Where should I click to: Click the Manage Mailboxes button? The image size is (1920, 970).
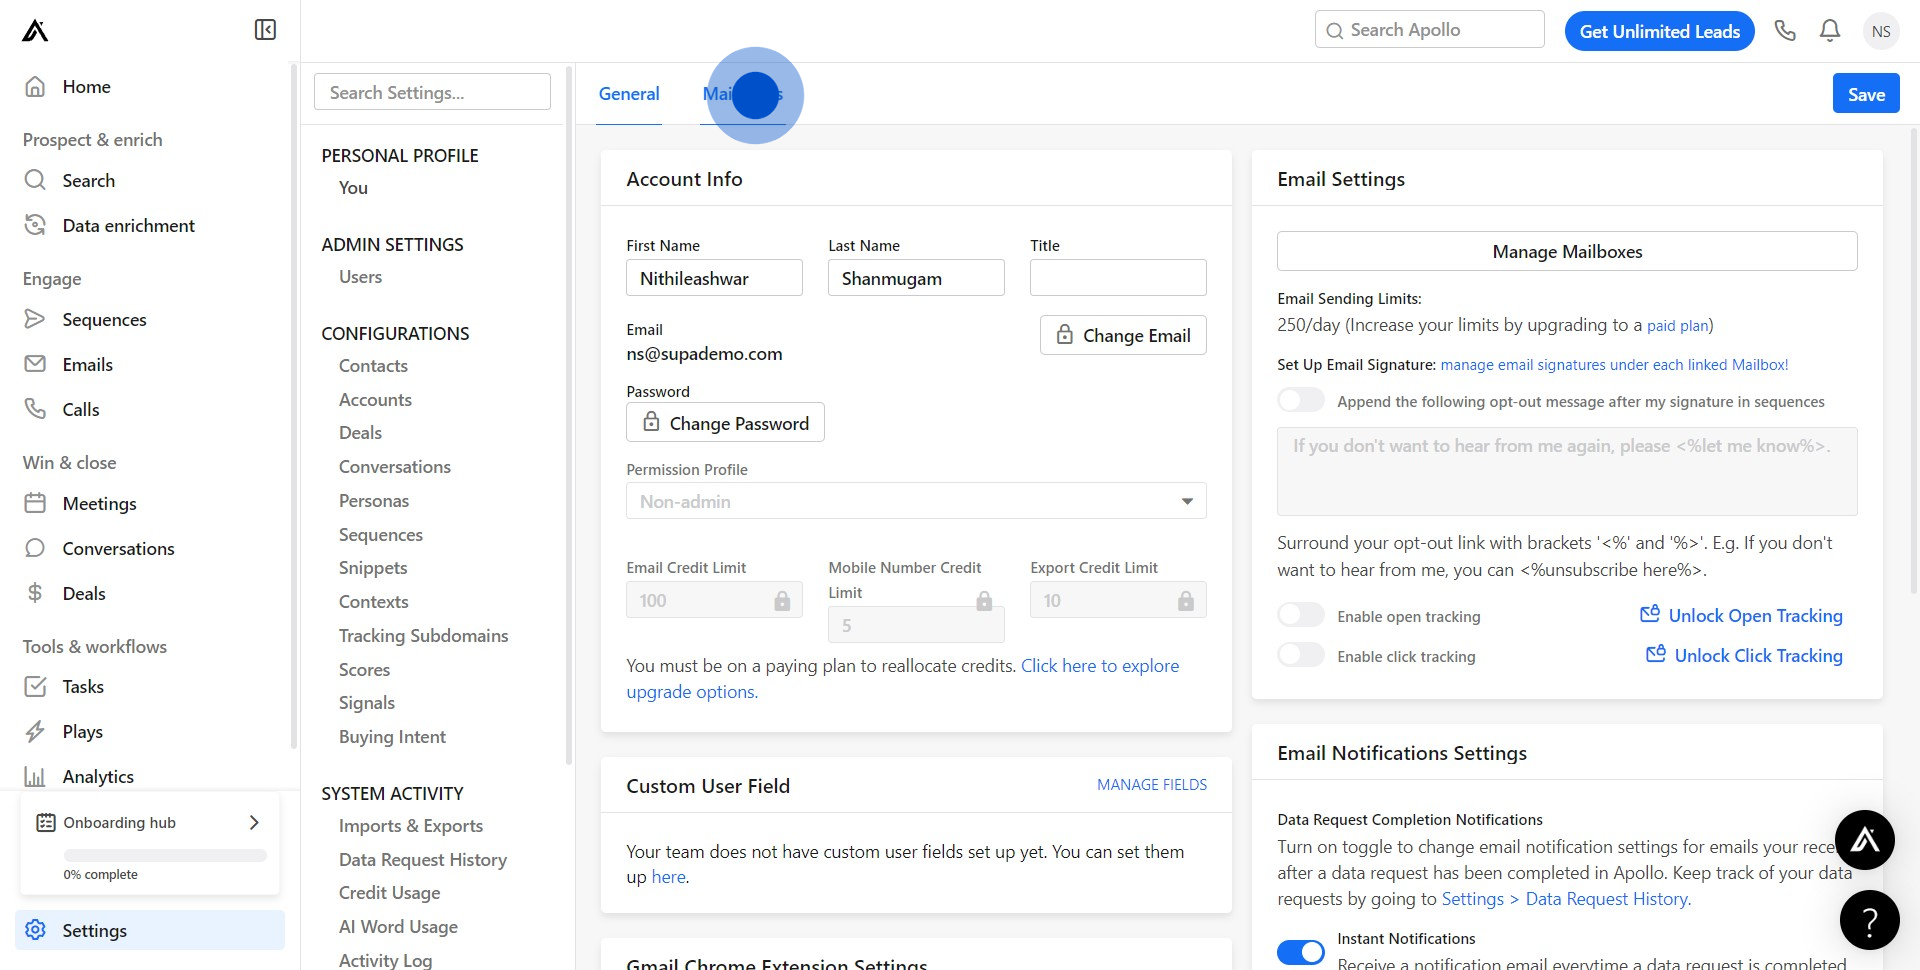tap(1566, 252)
